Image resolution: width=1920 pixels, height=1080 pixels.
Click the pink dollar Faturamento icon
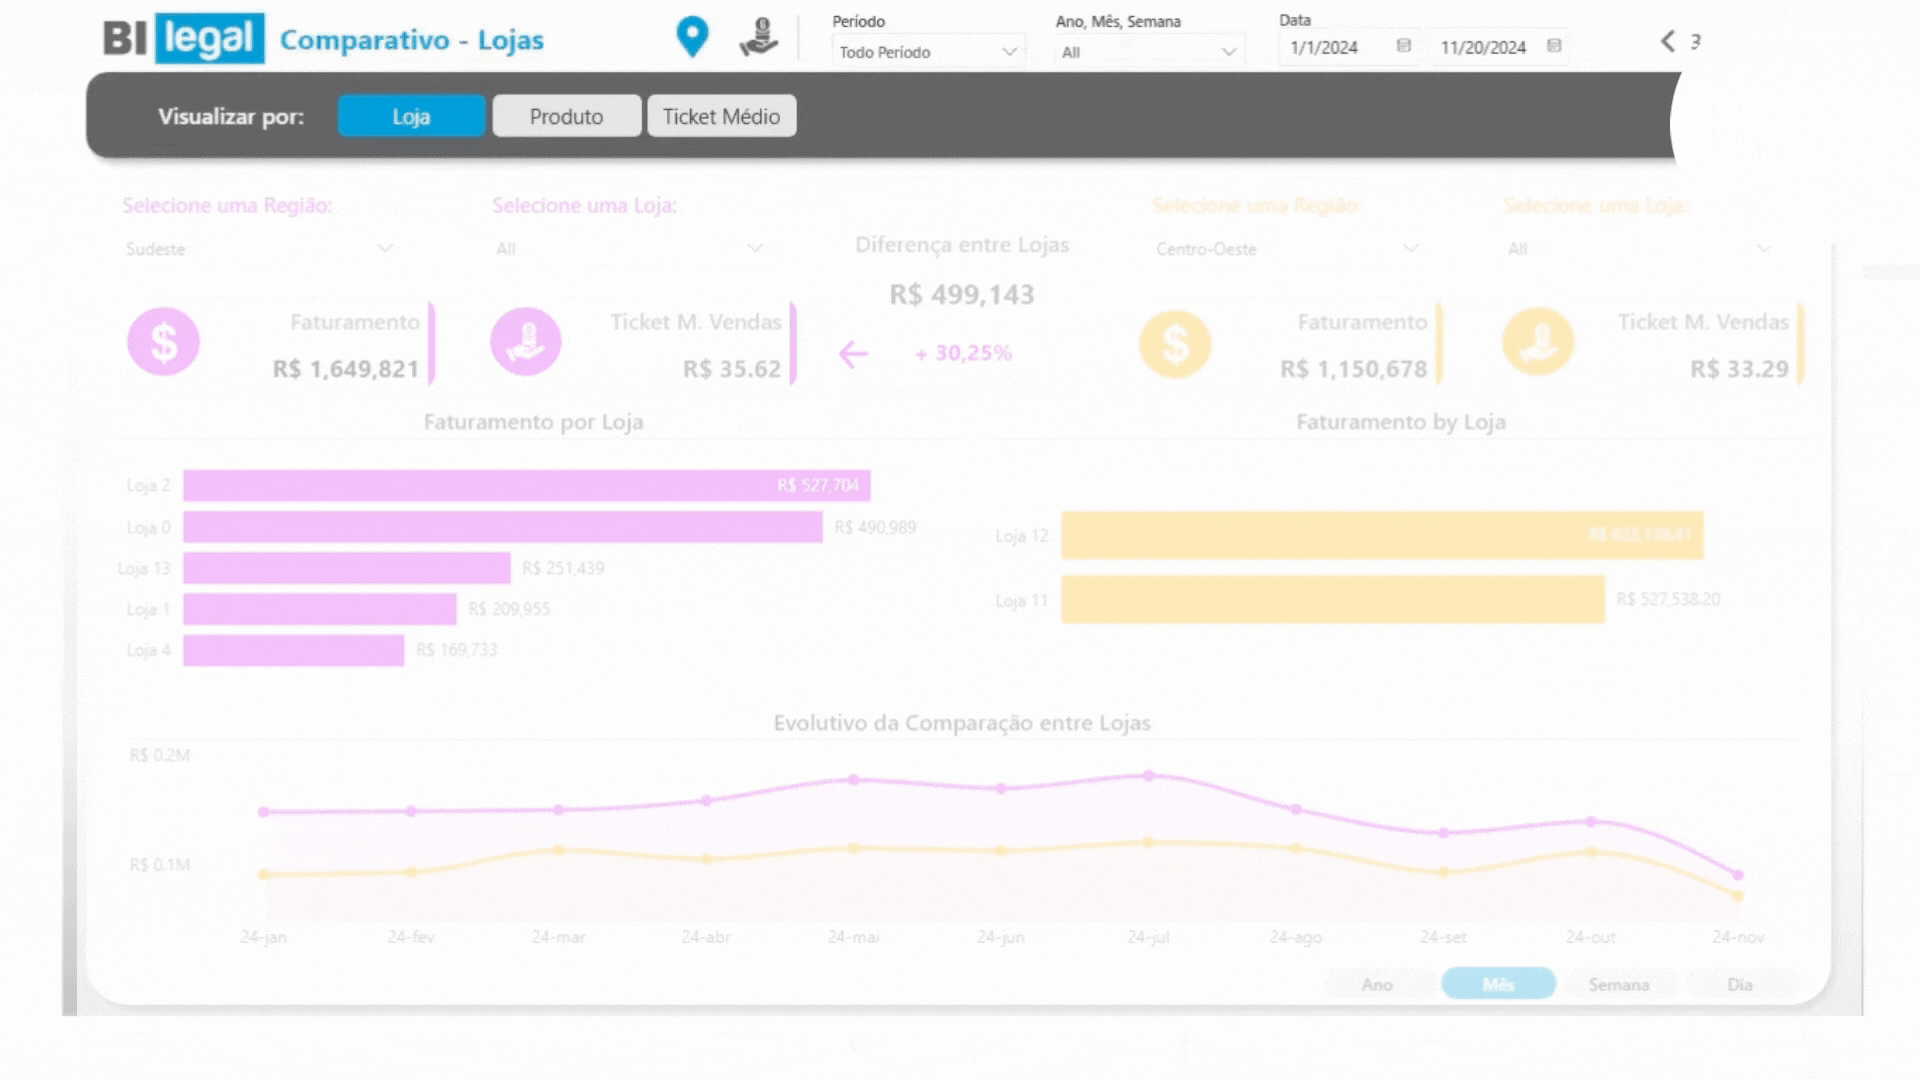click(163, 342)
